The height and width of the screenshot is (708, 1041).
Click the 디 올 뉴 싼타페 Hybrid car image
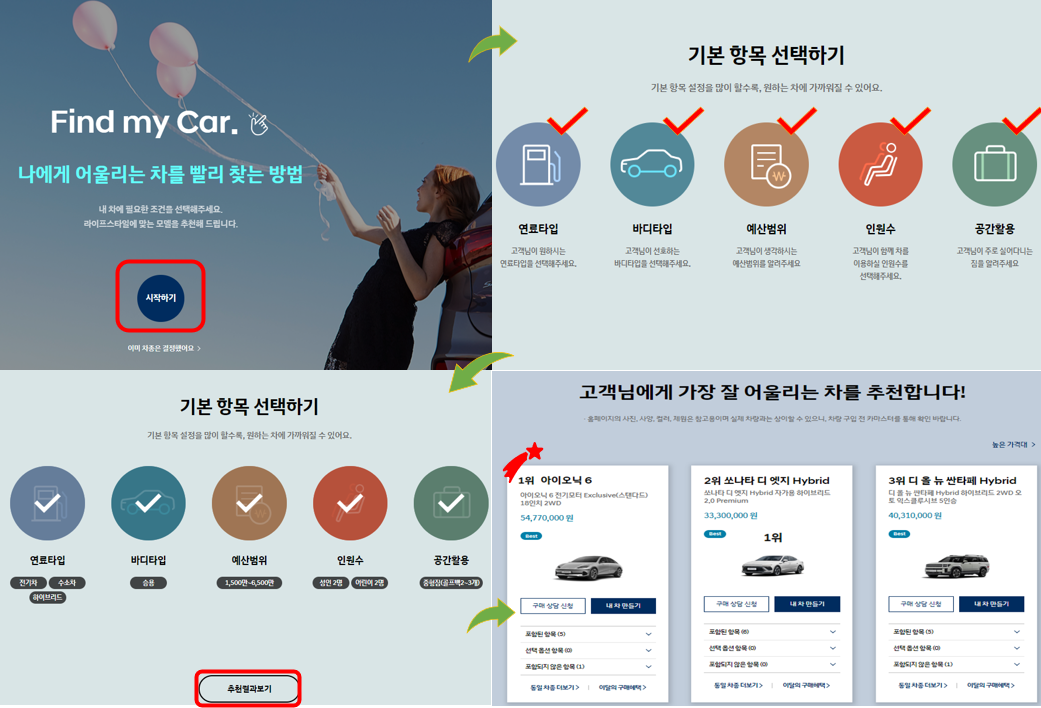tap(957, 565)
